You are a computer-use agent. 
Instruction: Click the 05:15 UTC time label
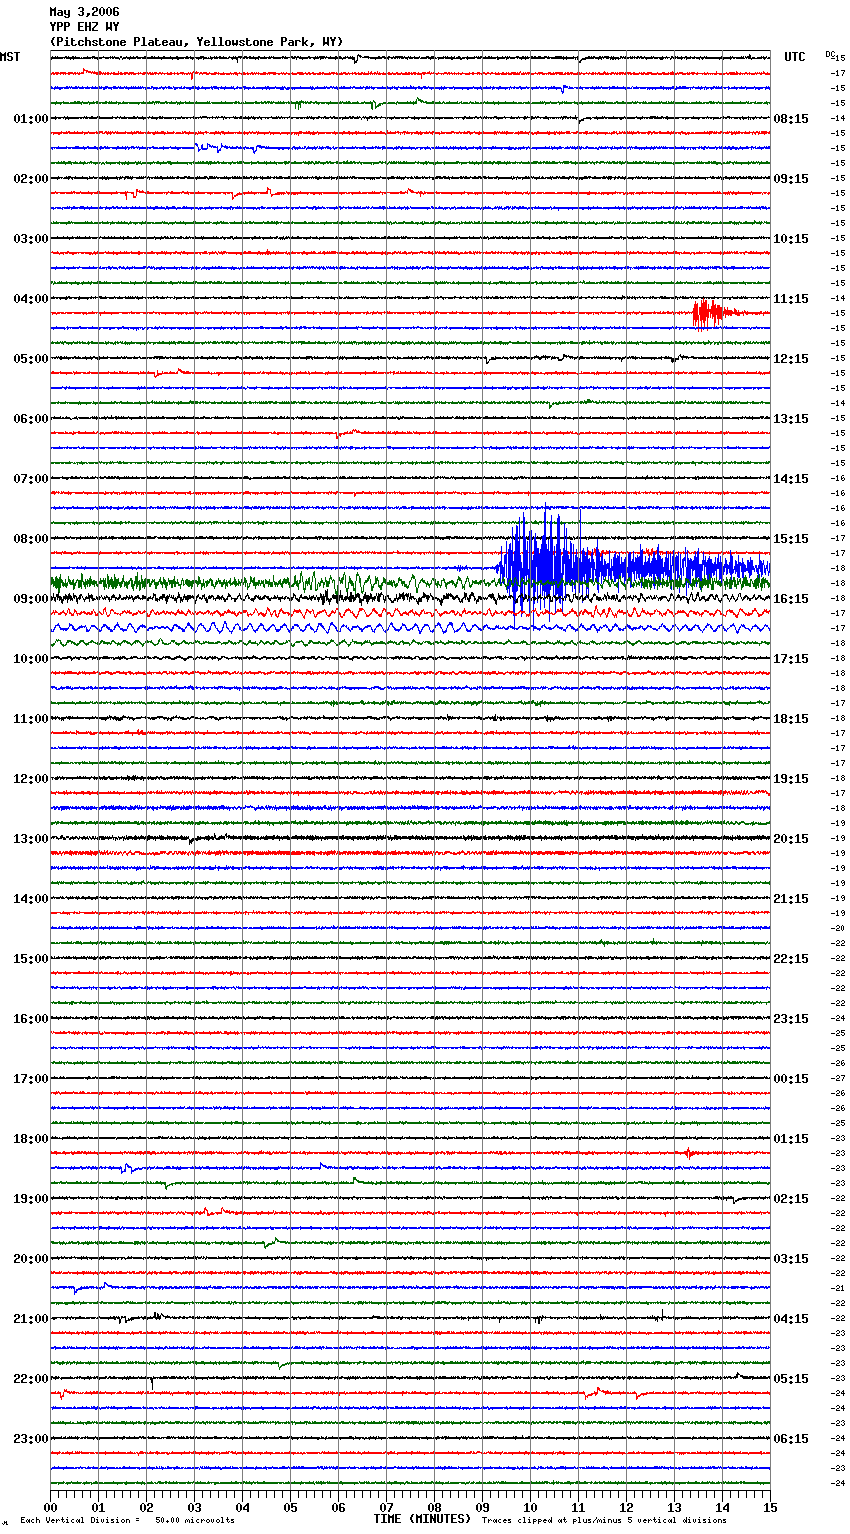791,1379
